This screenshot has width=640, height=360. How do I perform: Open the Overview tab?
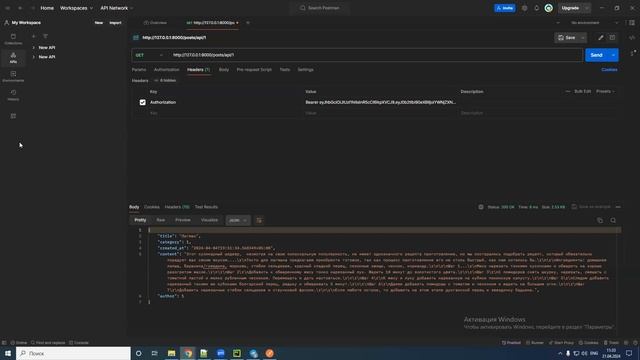155,23
